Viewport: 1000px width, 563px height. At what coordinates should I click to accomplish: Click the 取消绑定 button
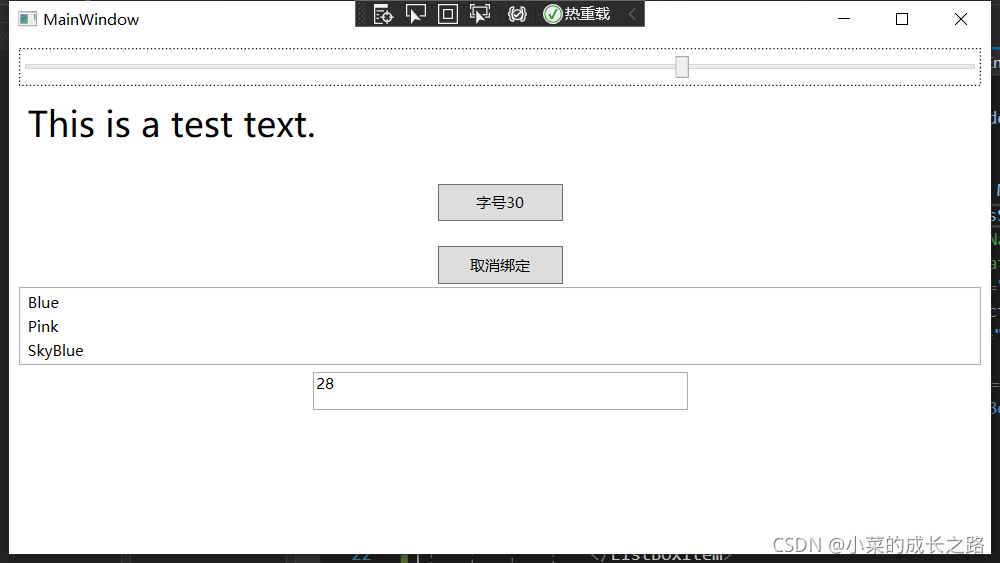500,265
